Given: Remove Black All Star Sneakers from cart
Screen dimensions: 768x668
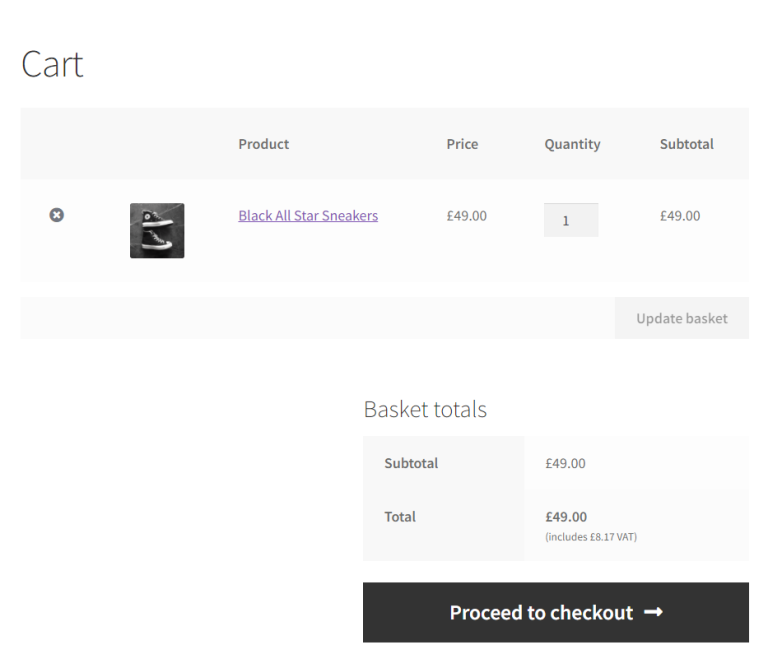Looking at the screenshot, I should pyautogui.click(x=57, y=215).
